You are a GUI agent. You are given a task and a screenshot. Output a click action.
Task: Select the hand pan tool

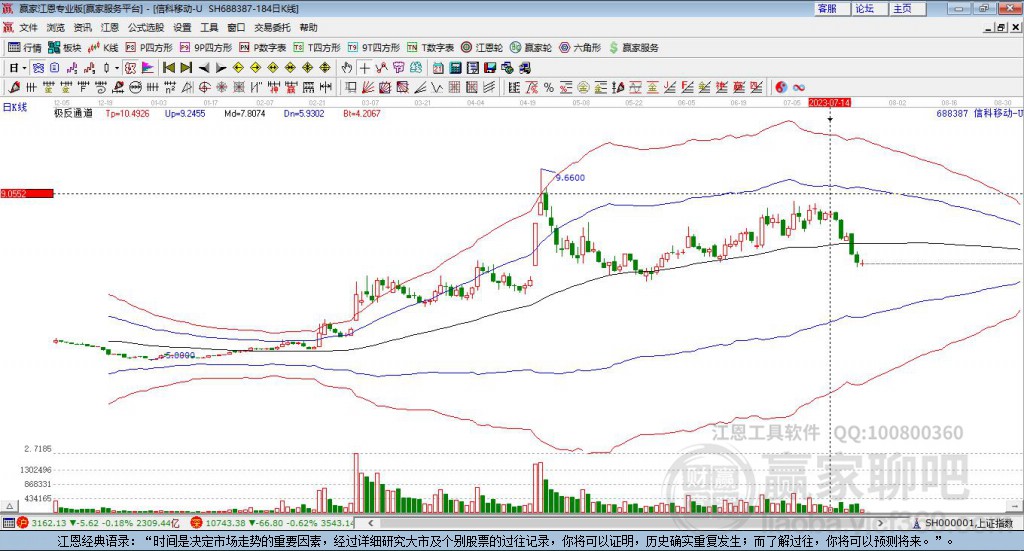[347, 68]
